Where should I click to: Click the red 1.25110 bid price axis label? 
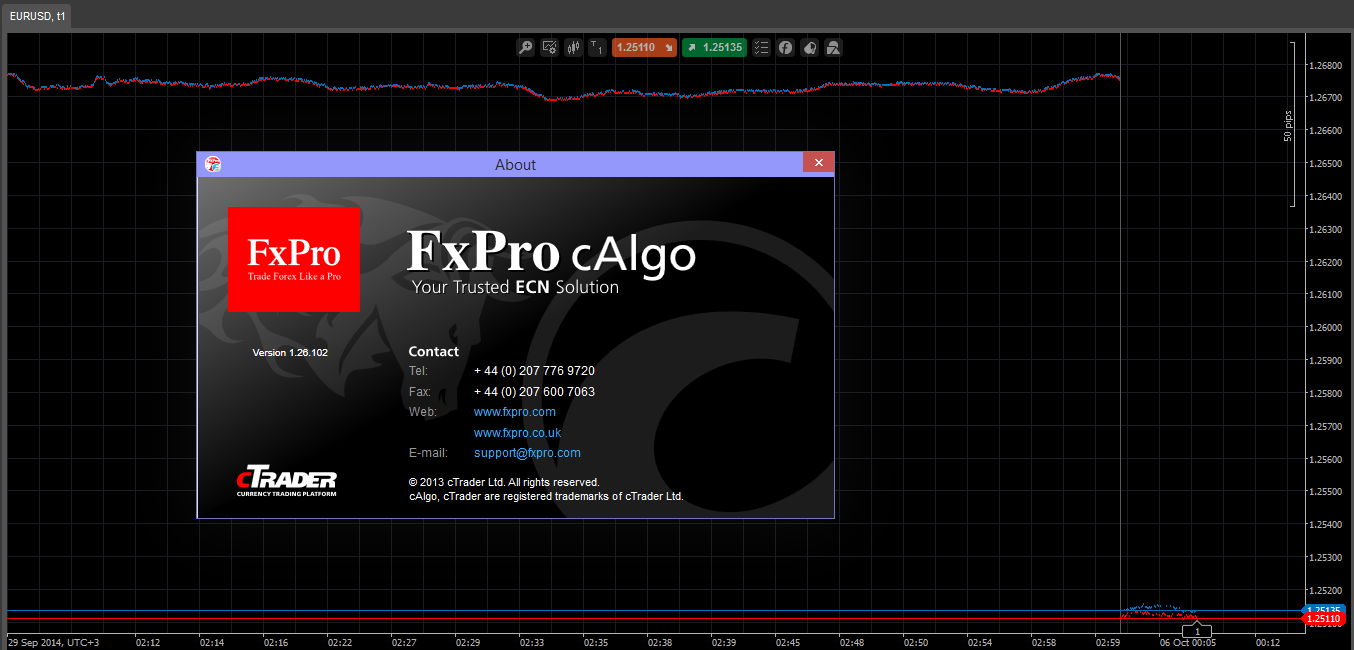tap(1325, 619)
